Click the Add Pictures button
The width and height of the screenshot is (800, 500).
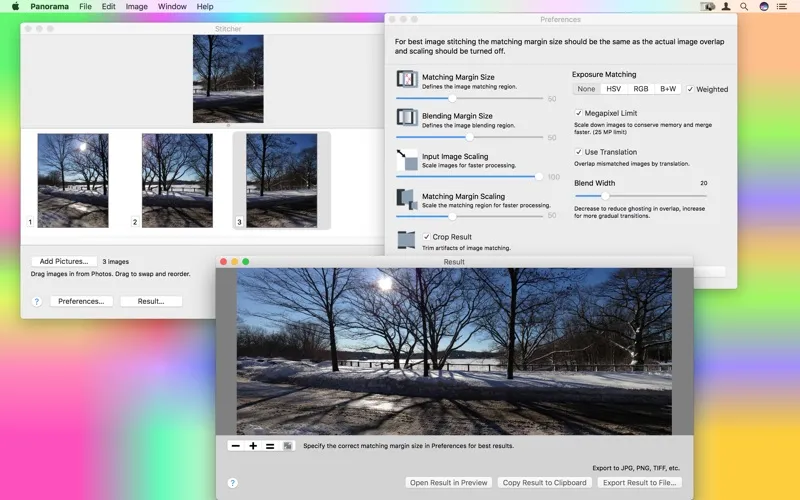click(63, 261)
